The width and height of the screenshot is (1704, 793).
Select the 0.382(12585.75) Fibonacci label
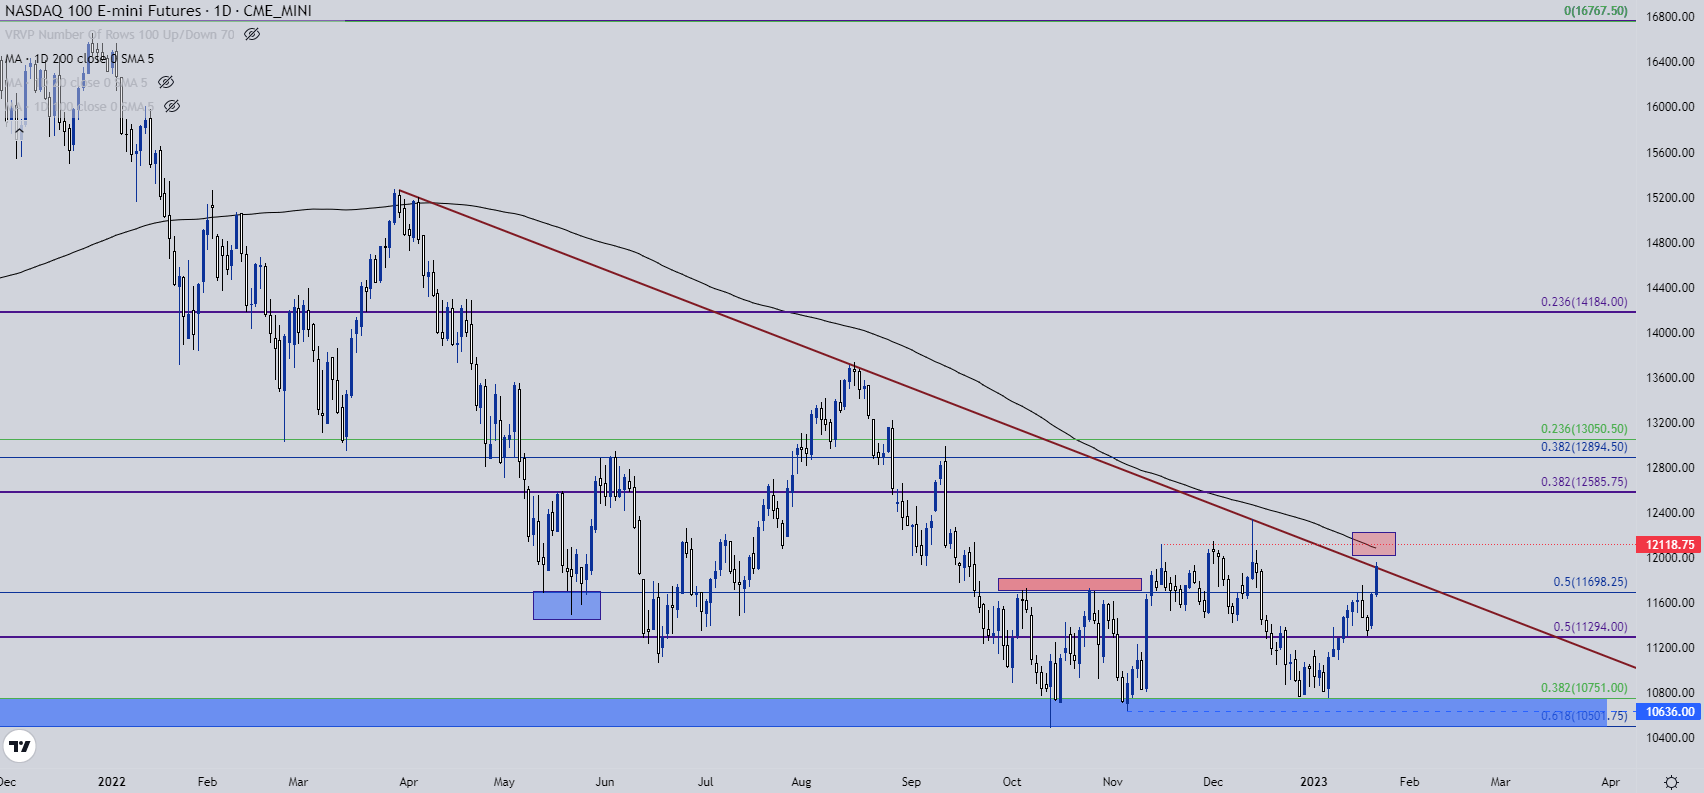pos(1584,482)
